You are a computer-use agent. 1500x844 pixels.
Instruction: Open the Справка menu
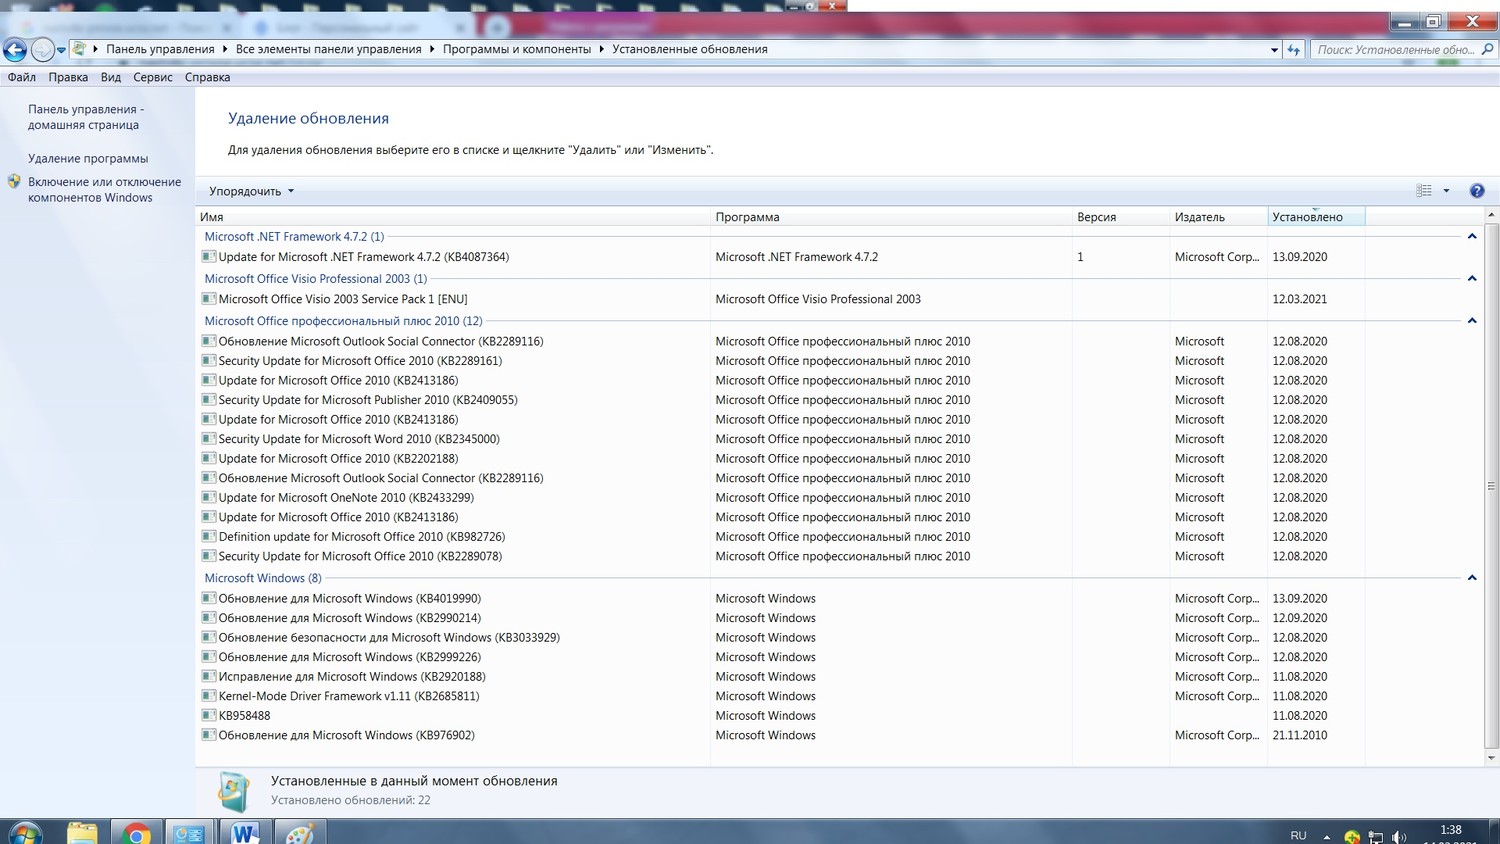208,77
